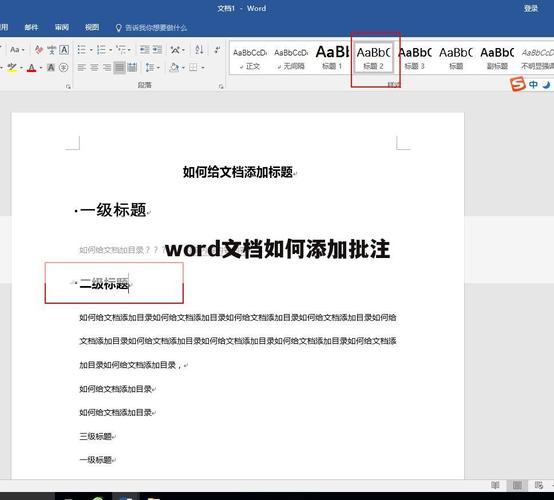
Task: Open the Asian Layout menu
Action: pyautogui.click(x=177, y=49)
